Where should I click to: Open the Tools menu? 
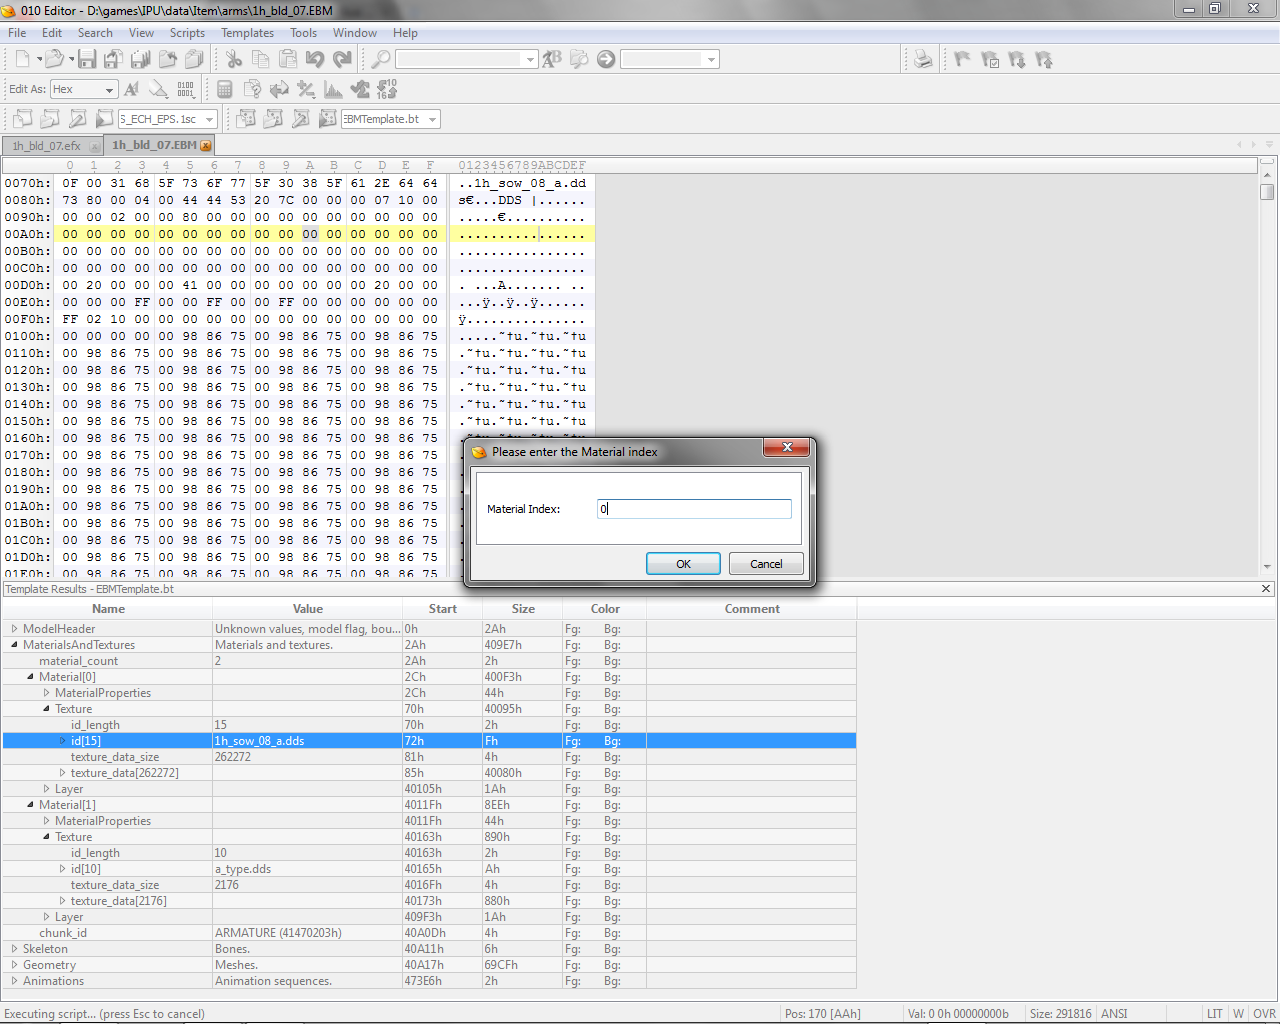303,33
